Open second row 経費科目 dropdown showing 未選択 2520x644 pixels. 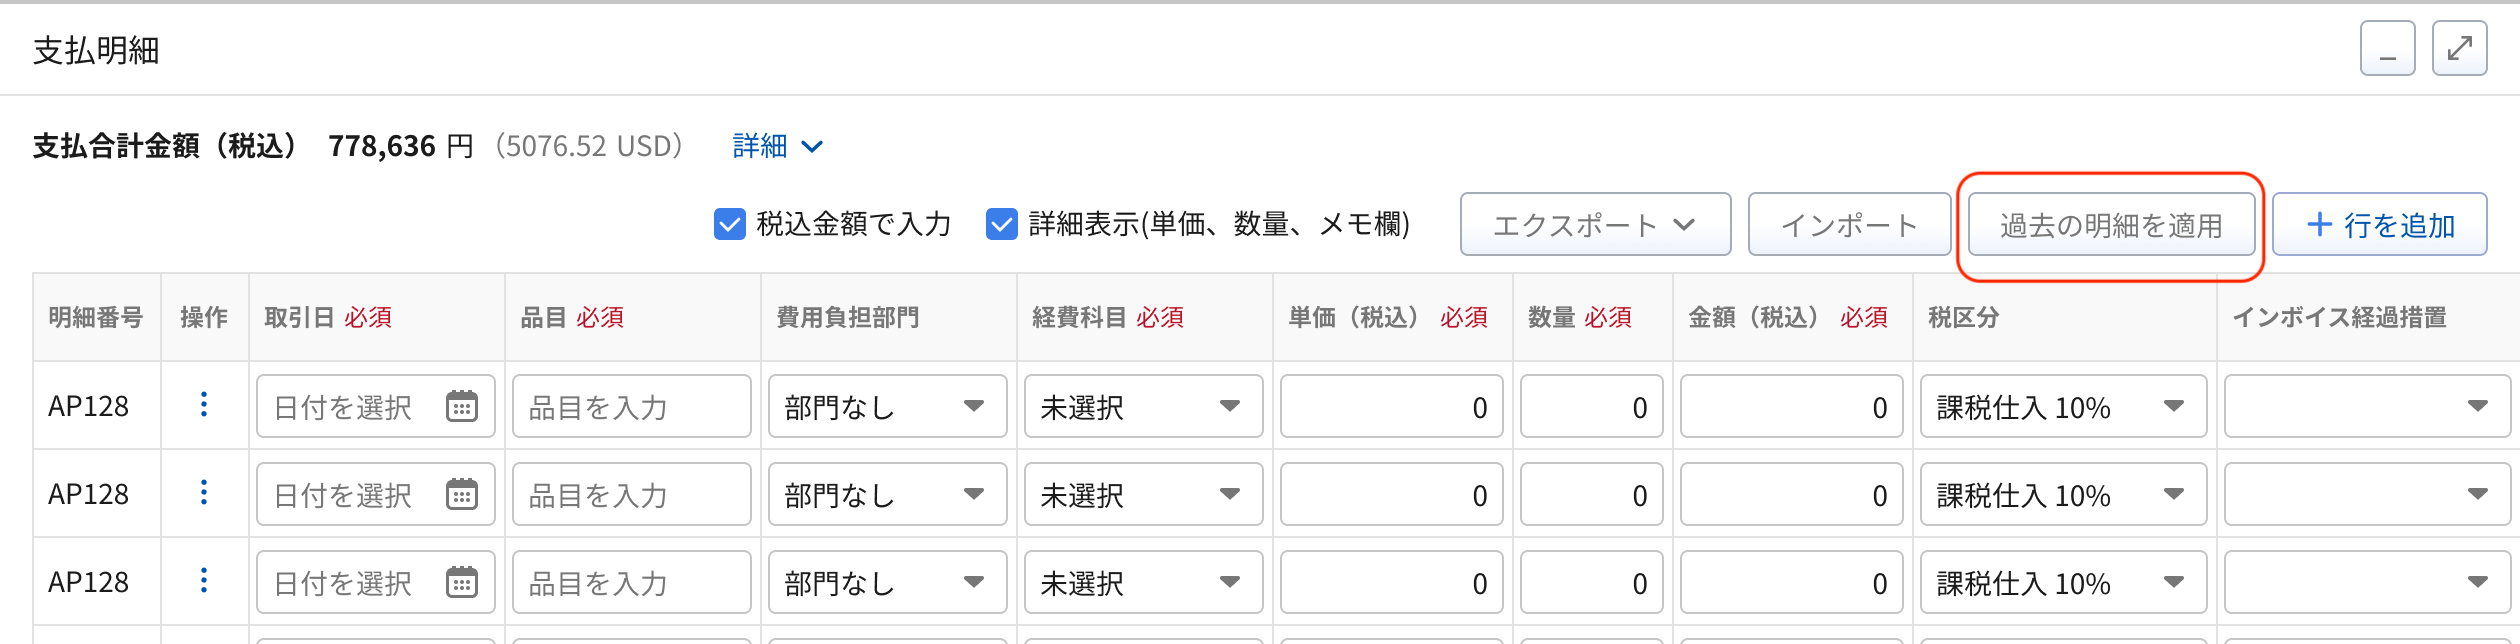pos(1143,494)
